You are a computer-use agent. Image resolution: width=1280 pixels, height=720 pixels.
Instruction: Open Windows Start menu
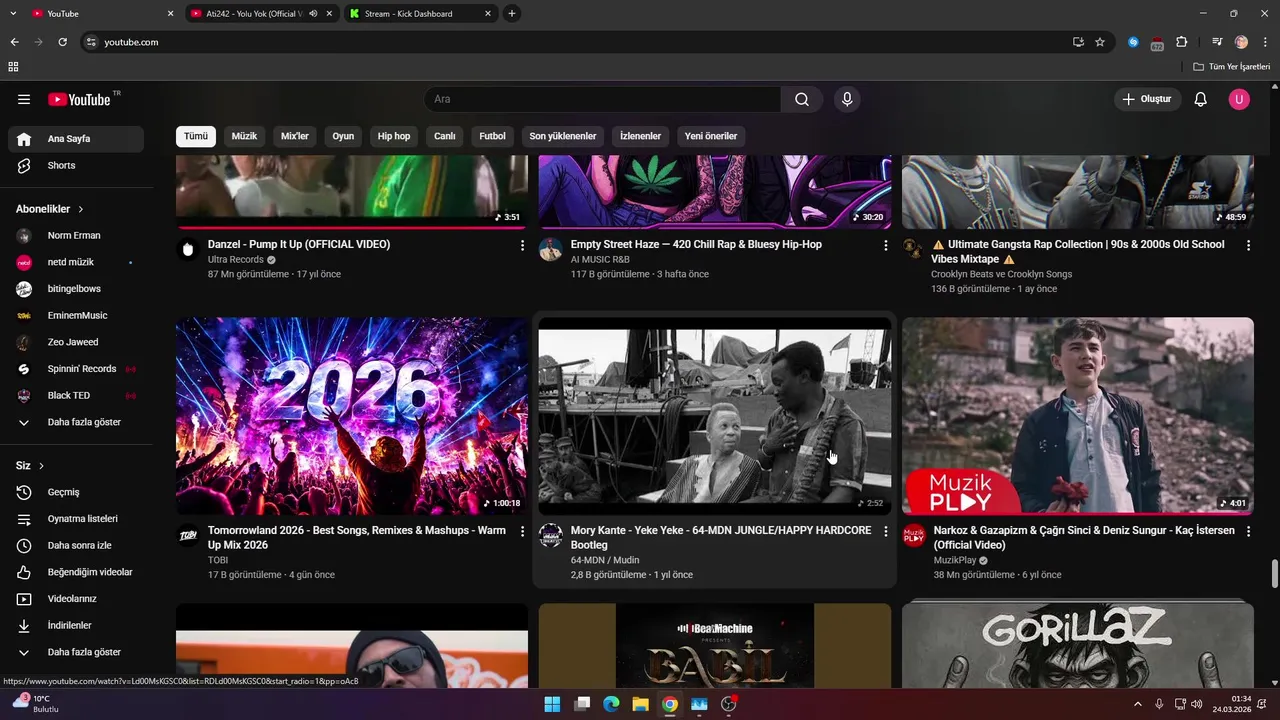552,704
